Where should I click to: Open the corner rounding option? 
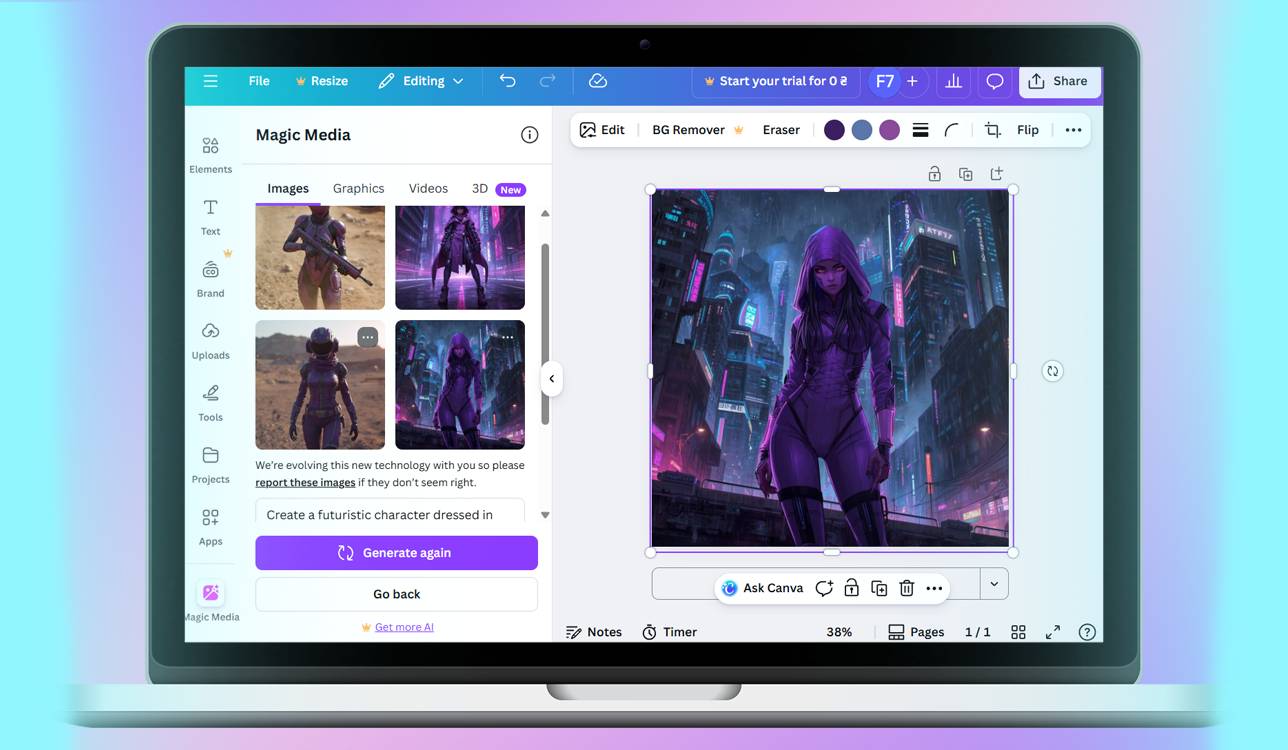tap(952, 130)
